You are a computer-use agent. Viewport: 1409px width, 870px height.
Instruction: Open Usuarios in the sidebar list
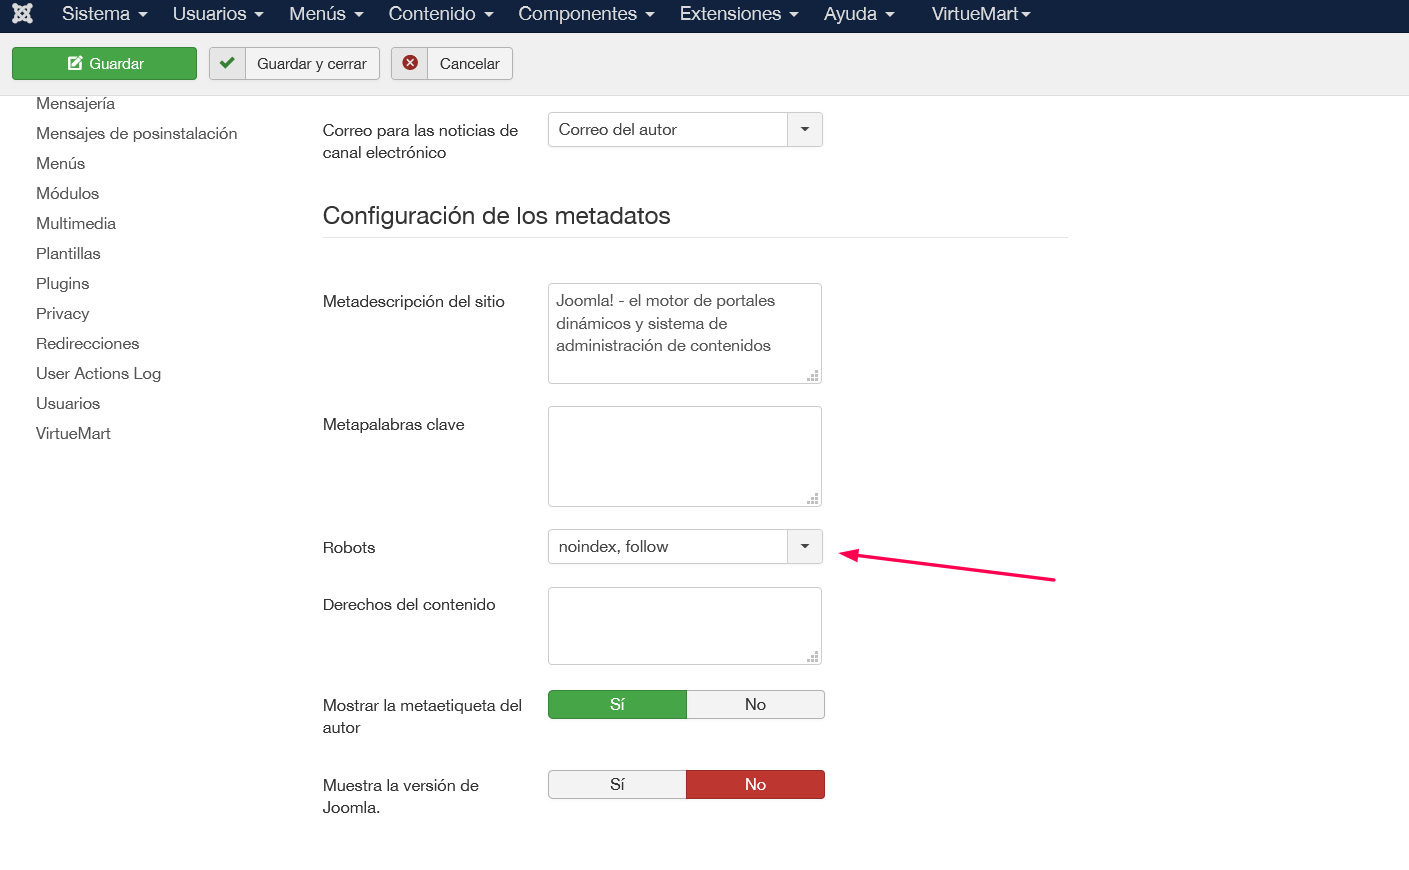click(x=68, y=403)
